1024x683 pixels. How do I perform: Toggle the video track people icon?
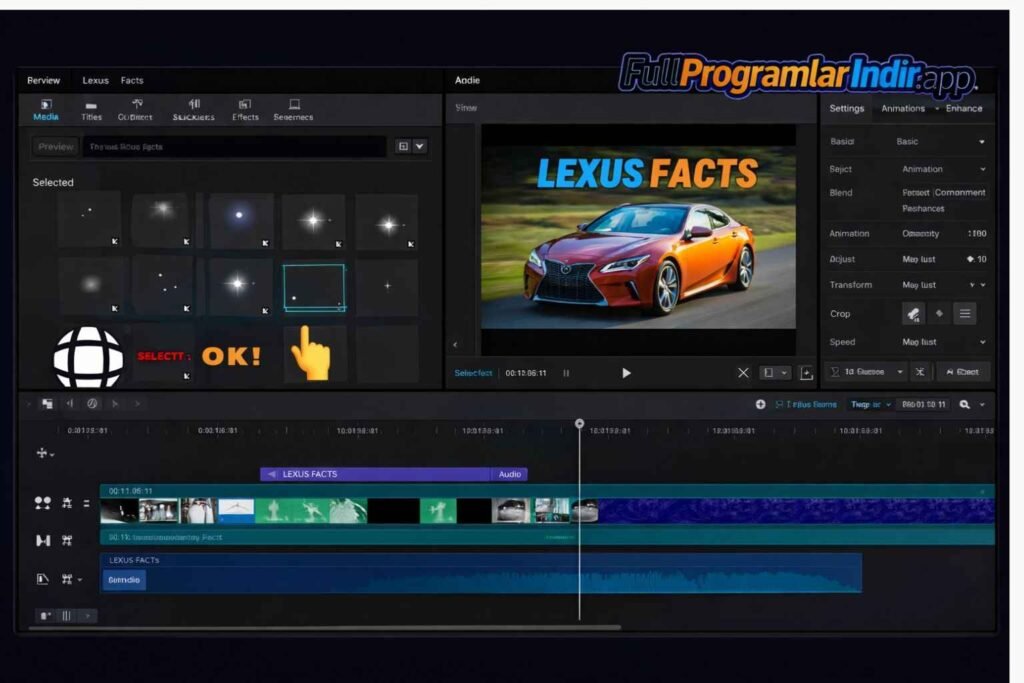click(43, 503)
